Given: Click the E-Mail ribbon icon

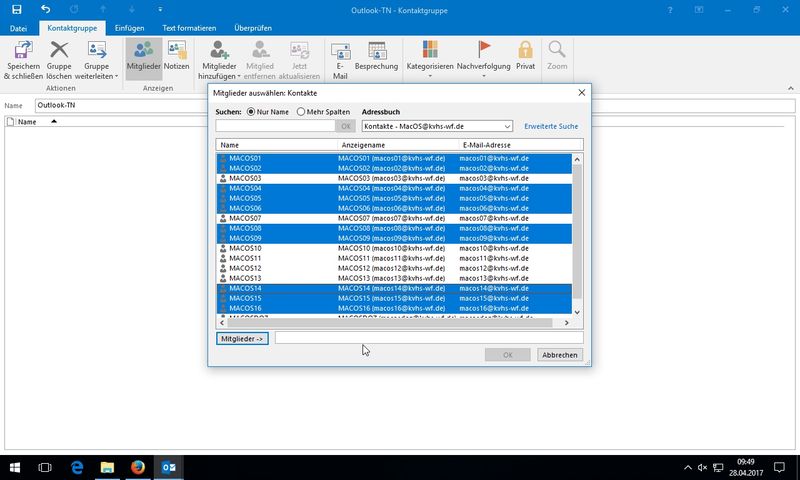Looking at the screenshot, I should 340,52.
